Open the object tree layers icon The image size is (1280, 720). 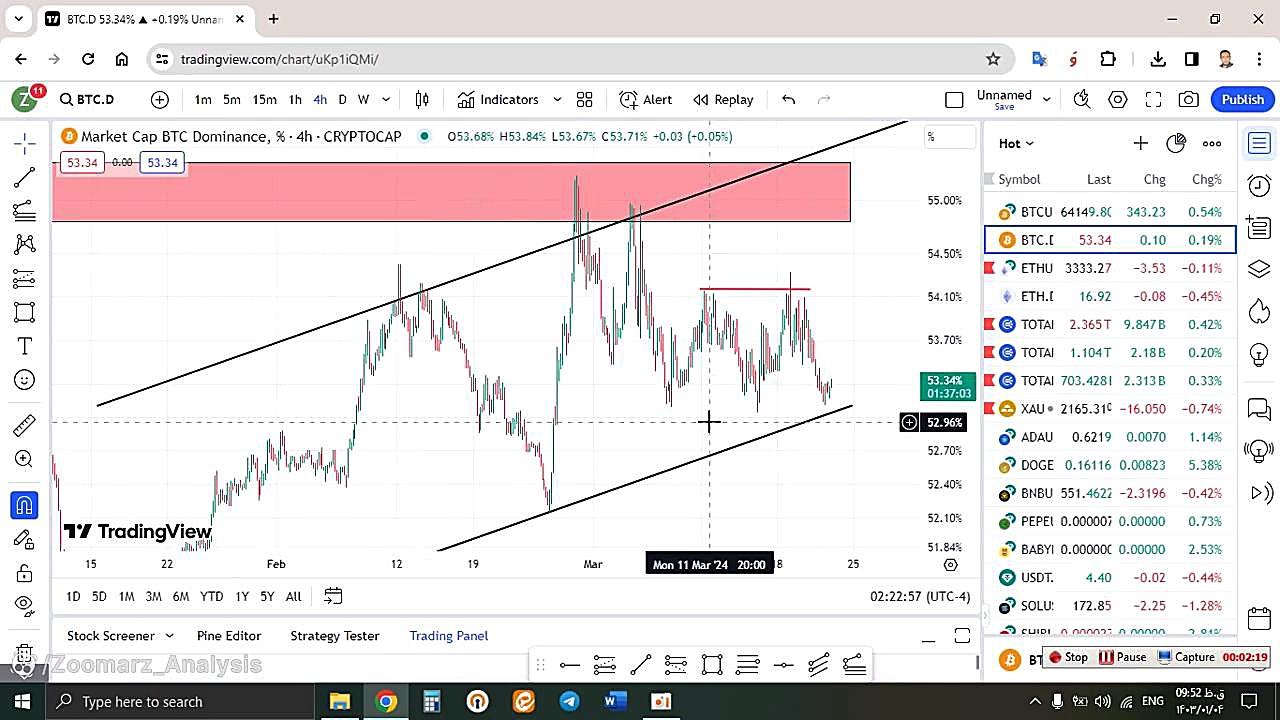pyautogui.click(x=1259, y=269)
